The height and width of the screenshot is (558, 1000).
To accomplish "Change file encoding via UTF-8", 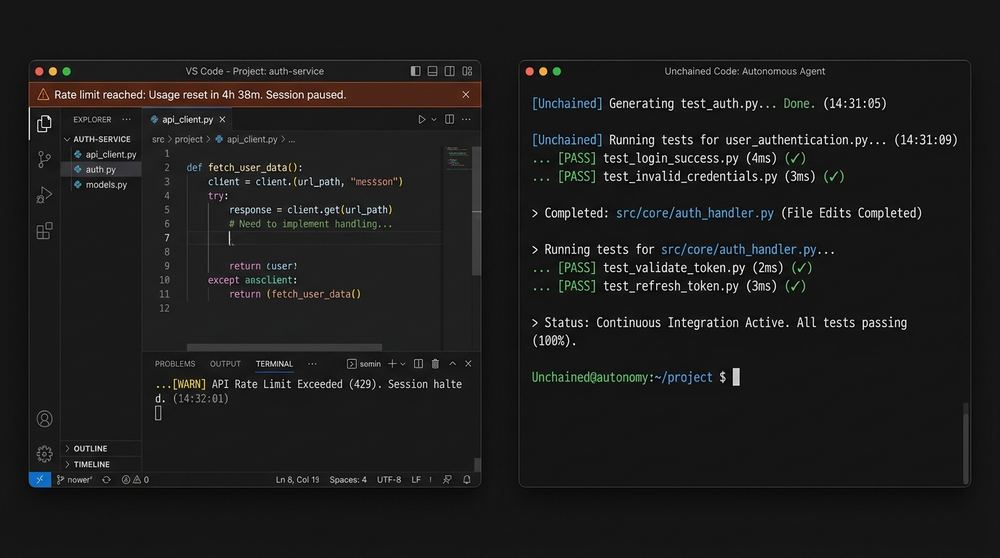I will (x=389, y=480).
